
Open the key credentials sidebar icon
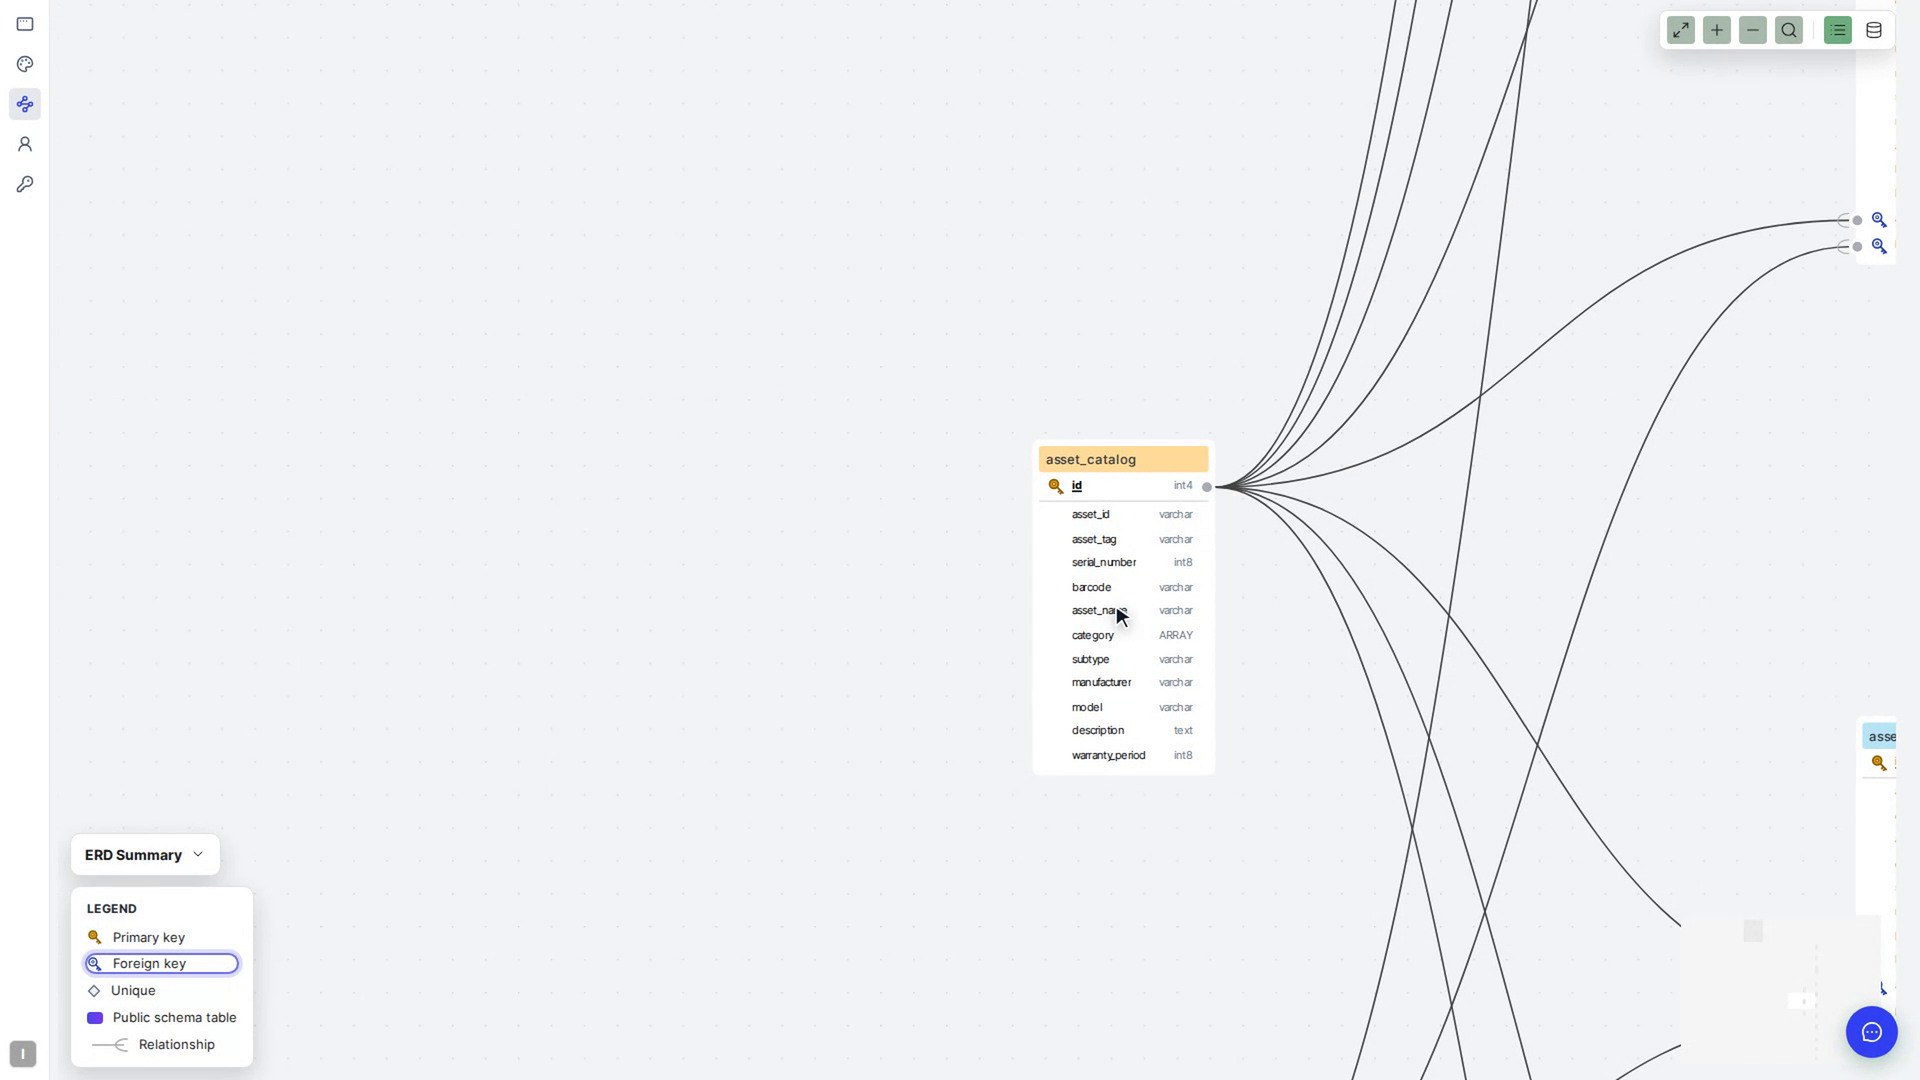click(x=25, y=184)
